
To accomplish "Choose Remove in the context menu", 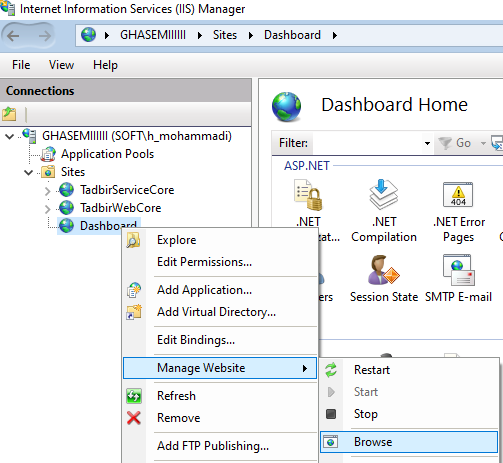I will (x=220, y=418).
